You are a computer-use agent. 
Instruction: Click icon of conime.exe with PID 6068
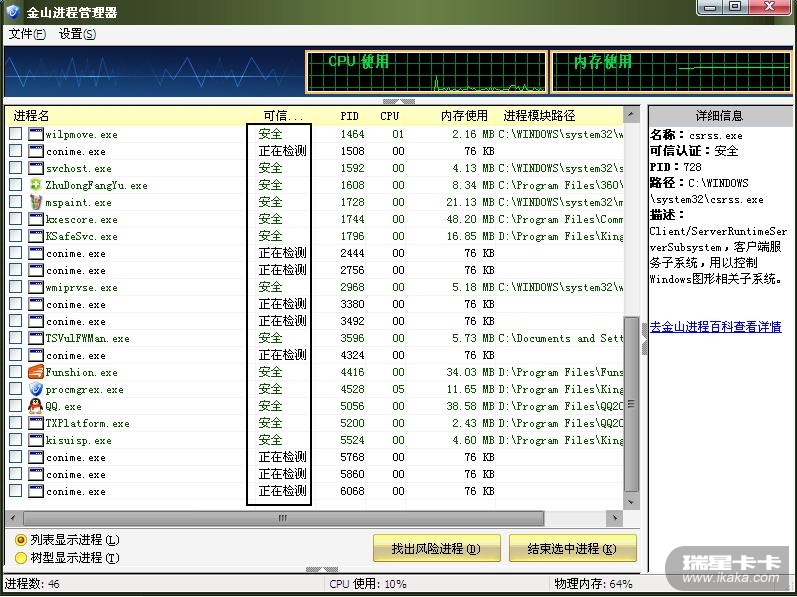pyautogui.click(x=36, y=491)
